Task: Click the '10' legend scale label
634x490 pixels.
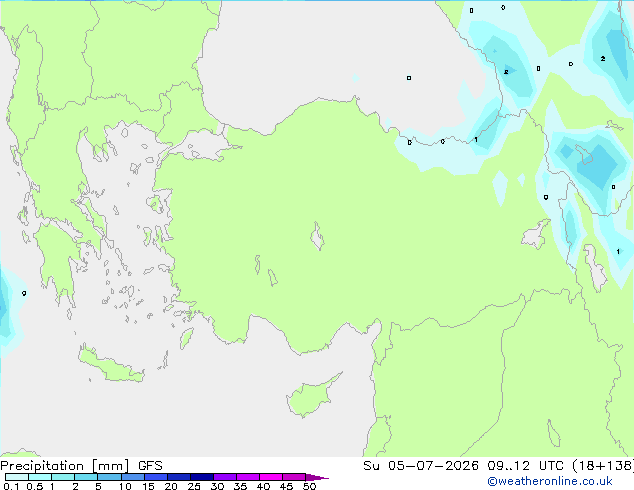Action: pyautogui.click(x=125, y=486)
